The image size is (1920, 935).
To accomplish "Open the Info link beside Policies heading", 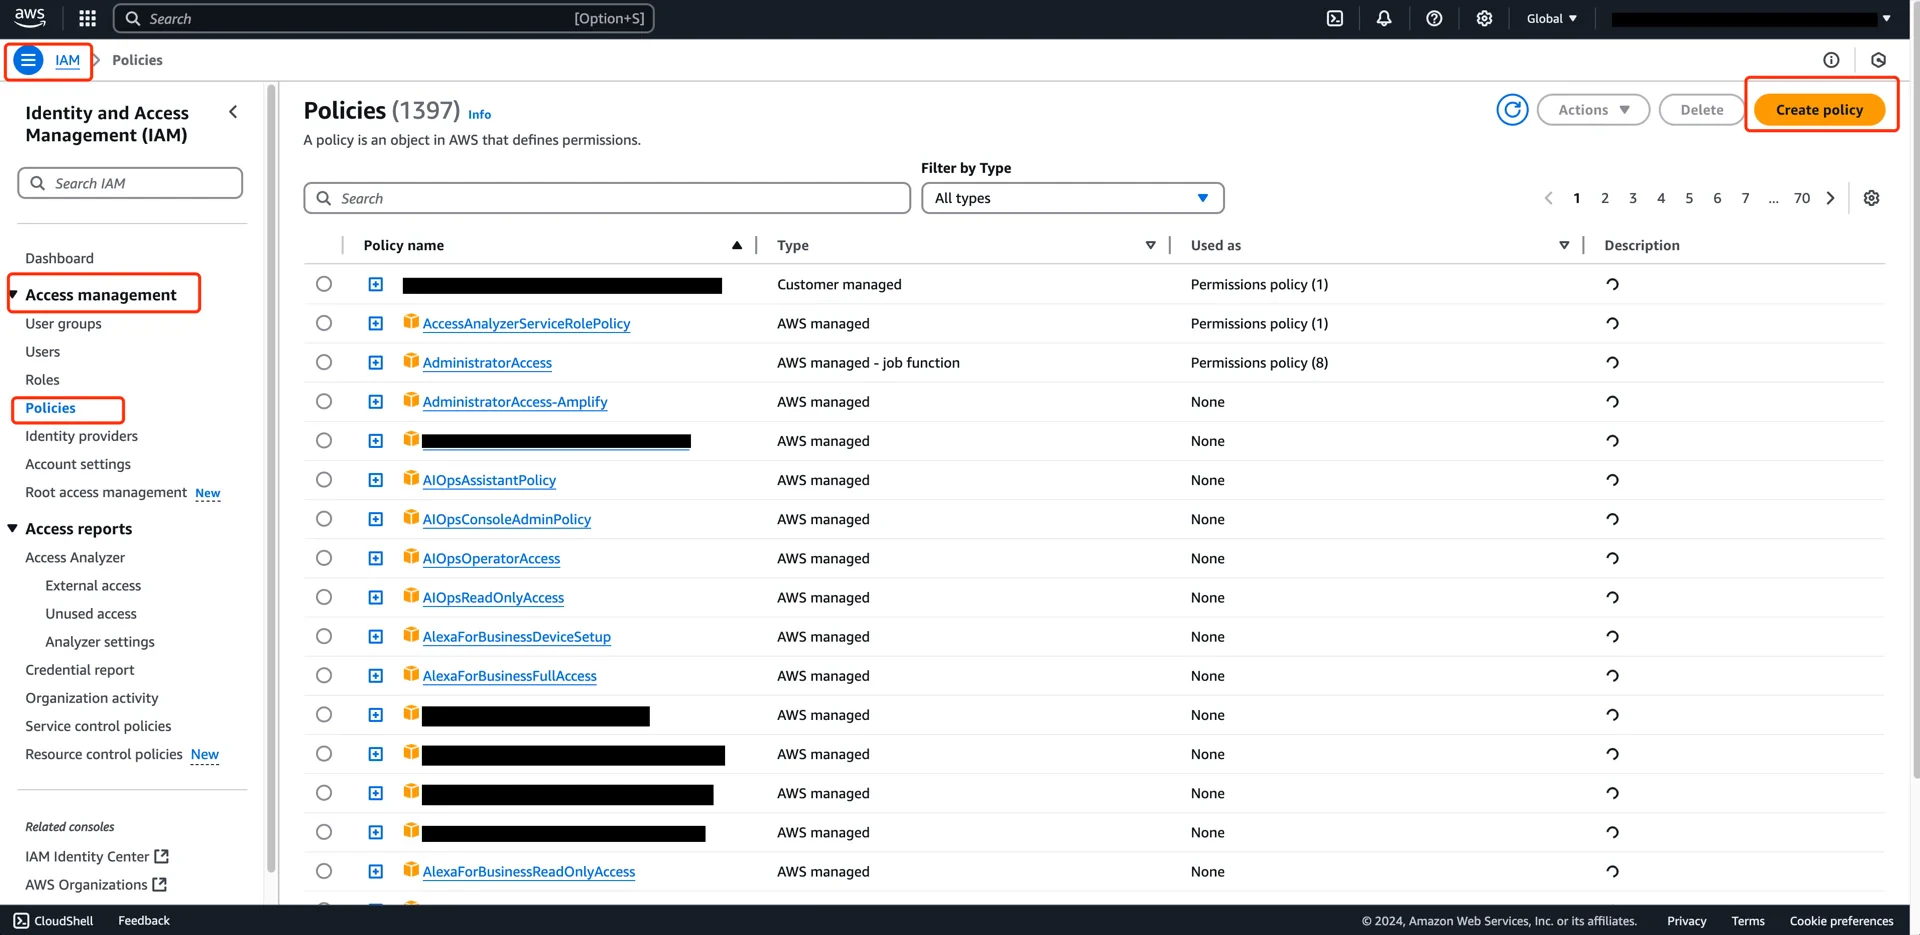I will click(479, 114).
